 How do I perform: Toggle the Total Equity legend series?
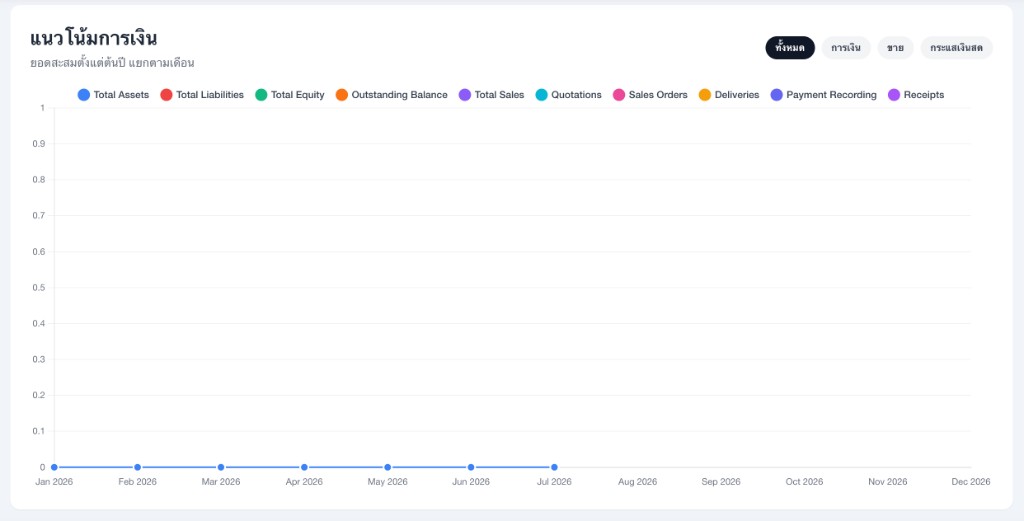click(x=290, y=95)
